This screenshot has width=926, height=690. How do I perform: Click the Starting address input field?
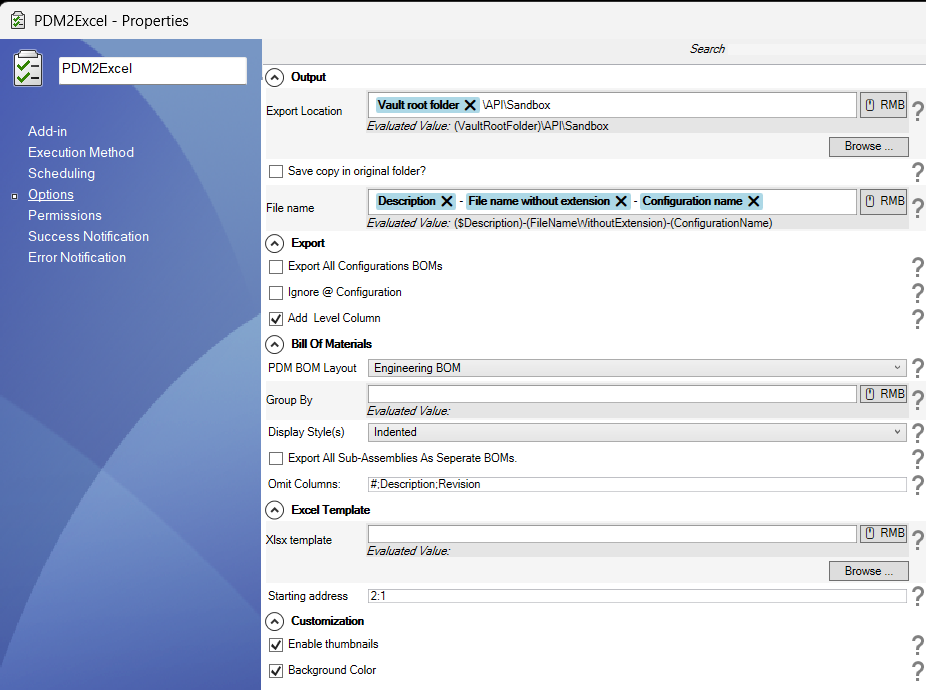click(636, 595)
